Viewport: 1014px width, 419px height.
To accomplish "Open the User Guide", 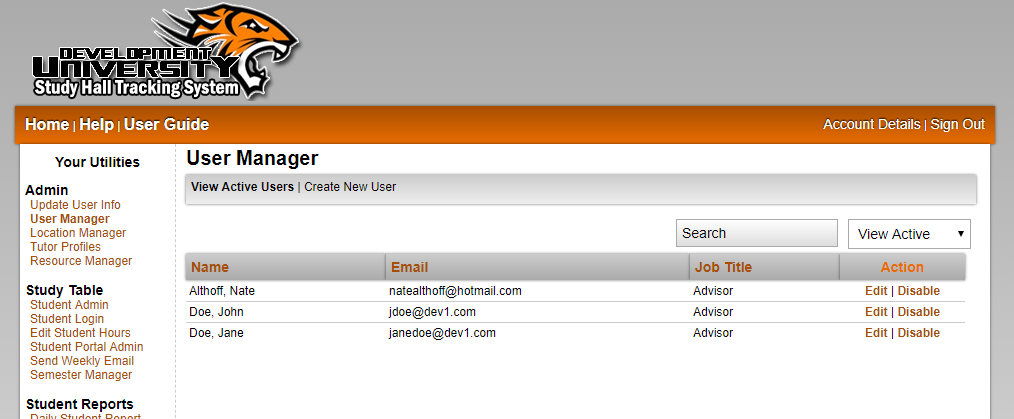I will 166,124.
